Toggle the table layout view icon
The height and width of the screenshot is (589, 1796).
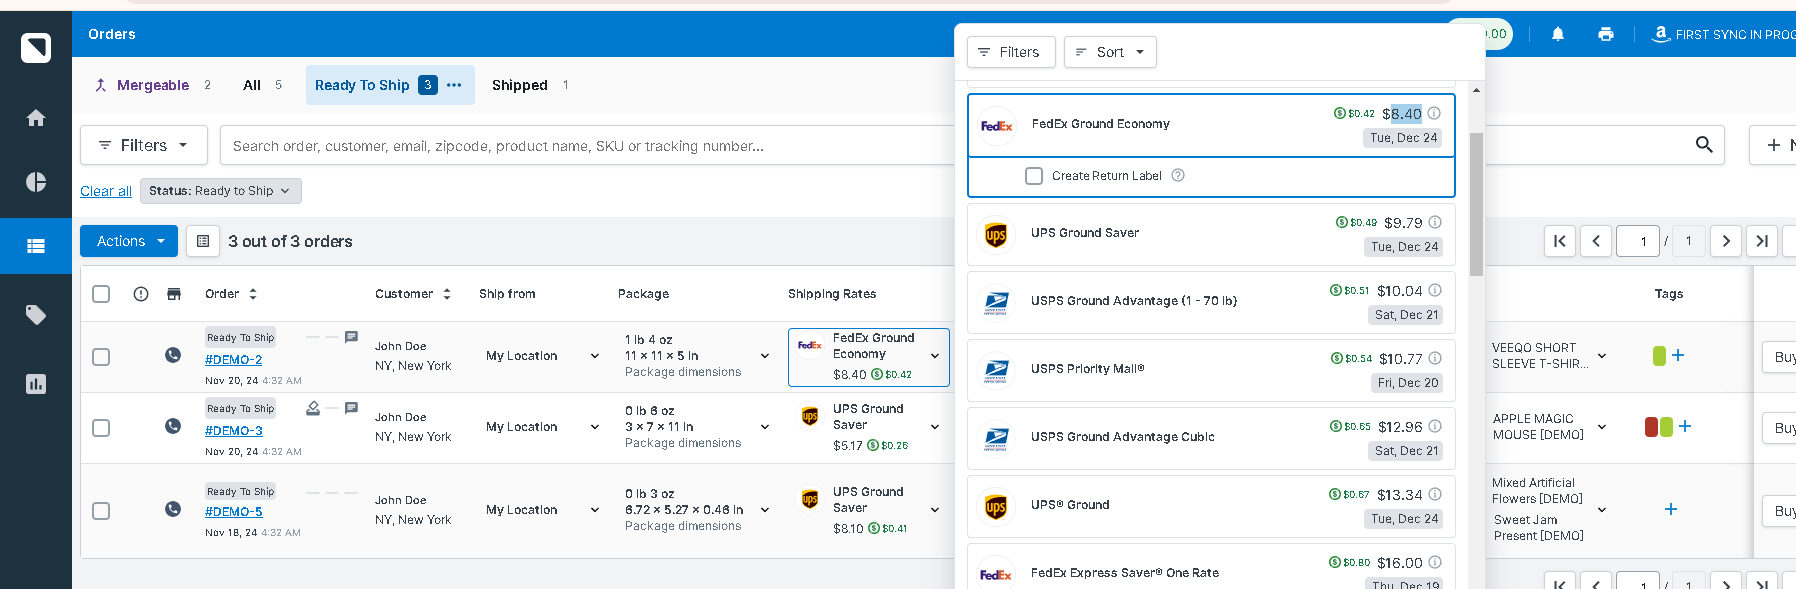(x=203, y=241)
